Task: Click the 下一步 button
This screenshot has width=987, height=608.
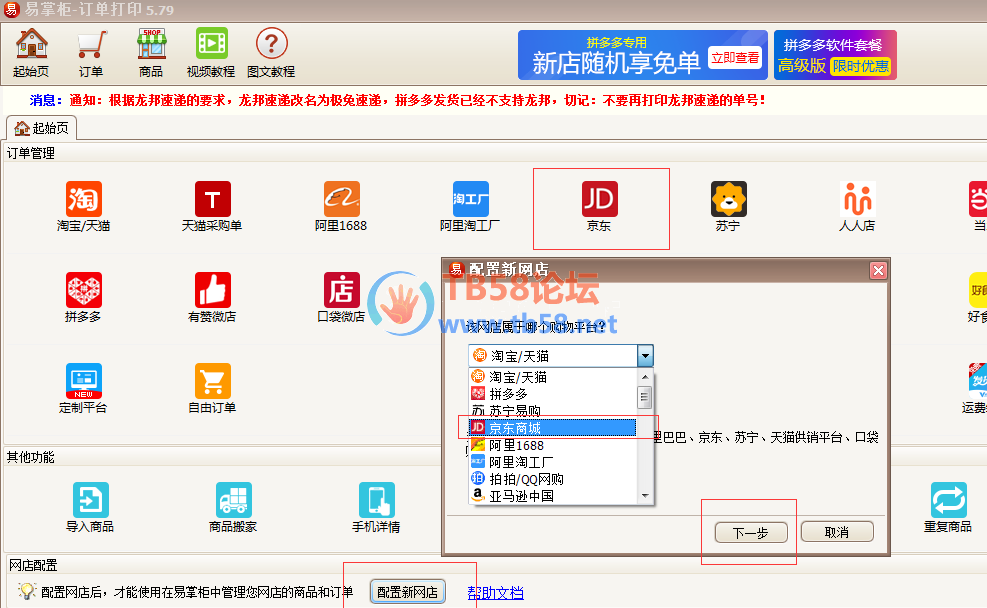Action: (x=751, y=533)
